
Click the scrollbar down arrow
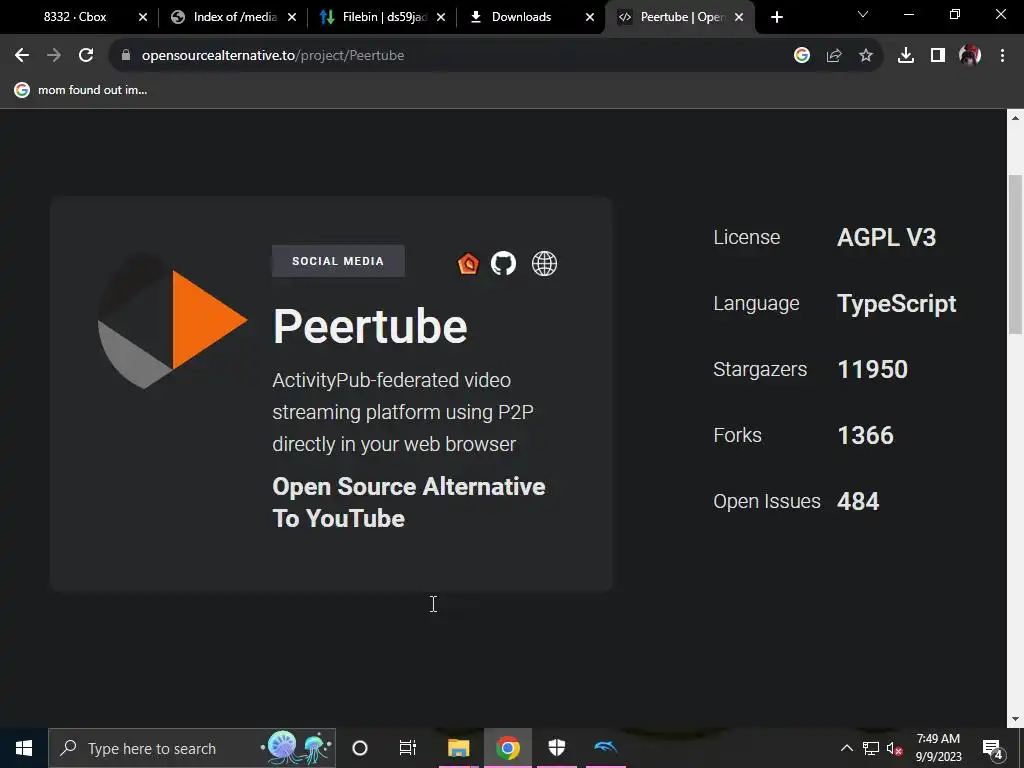[x=1015, y=720]
